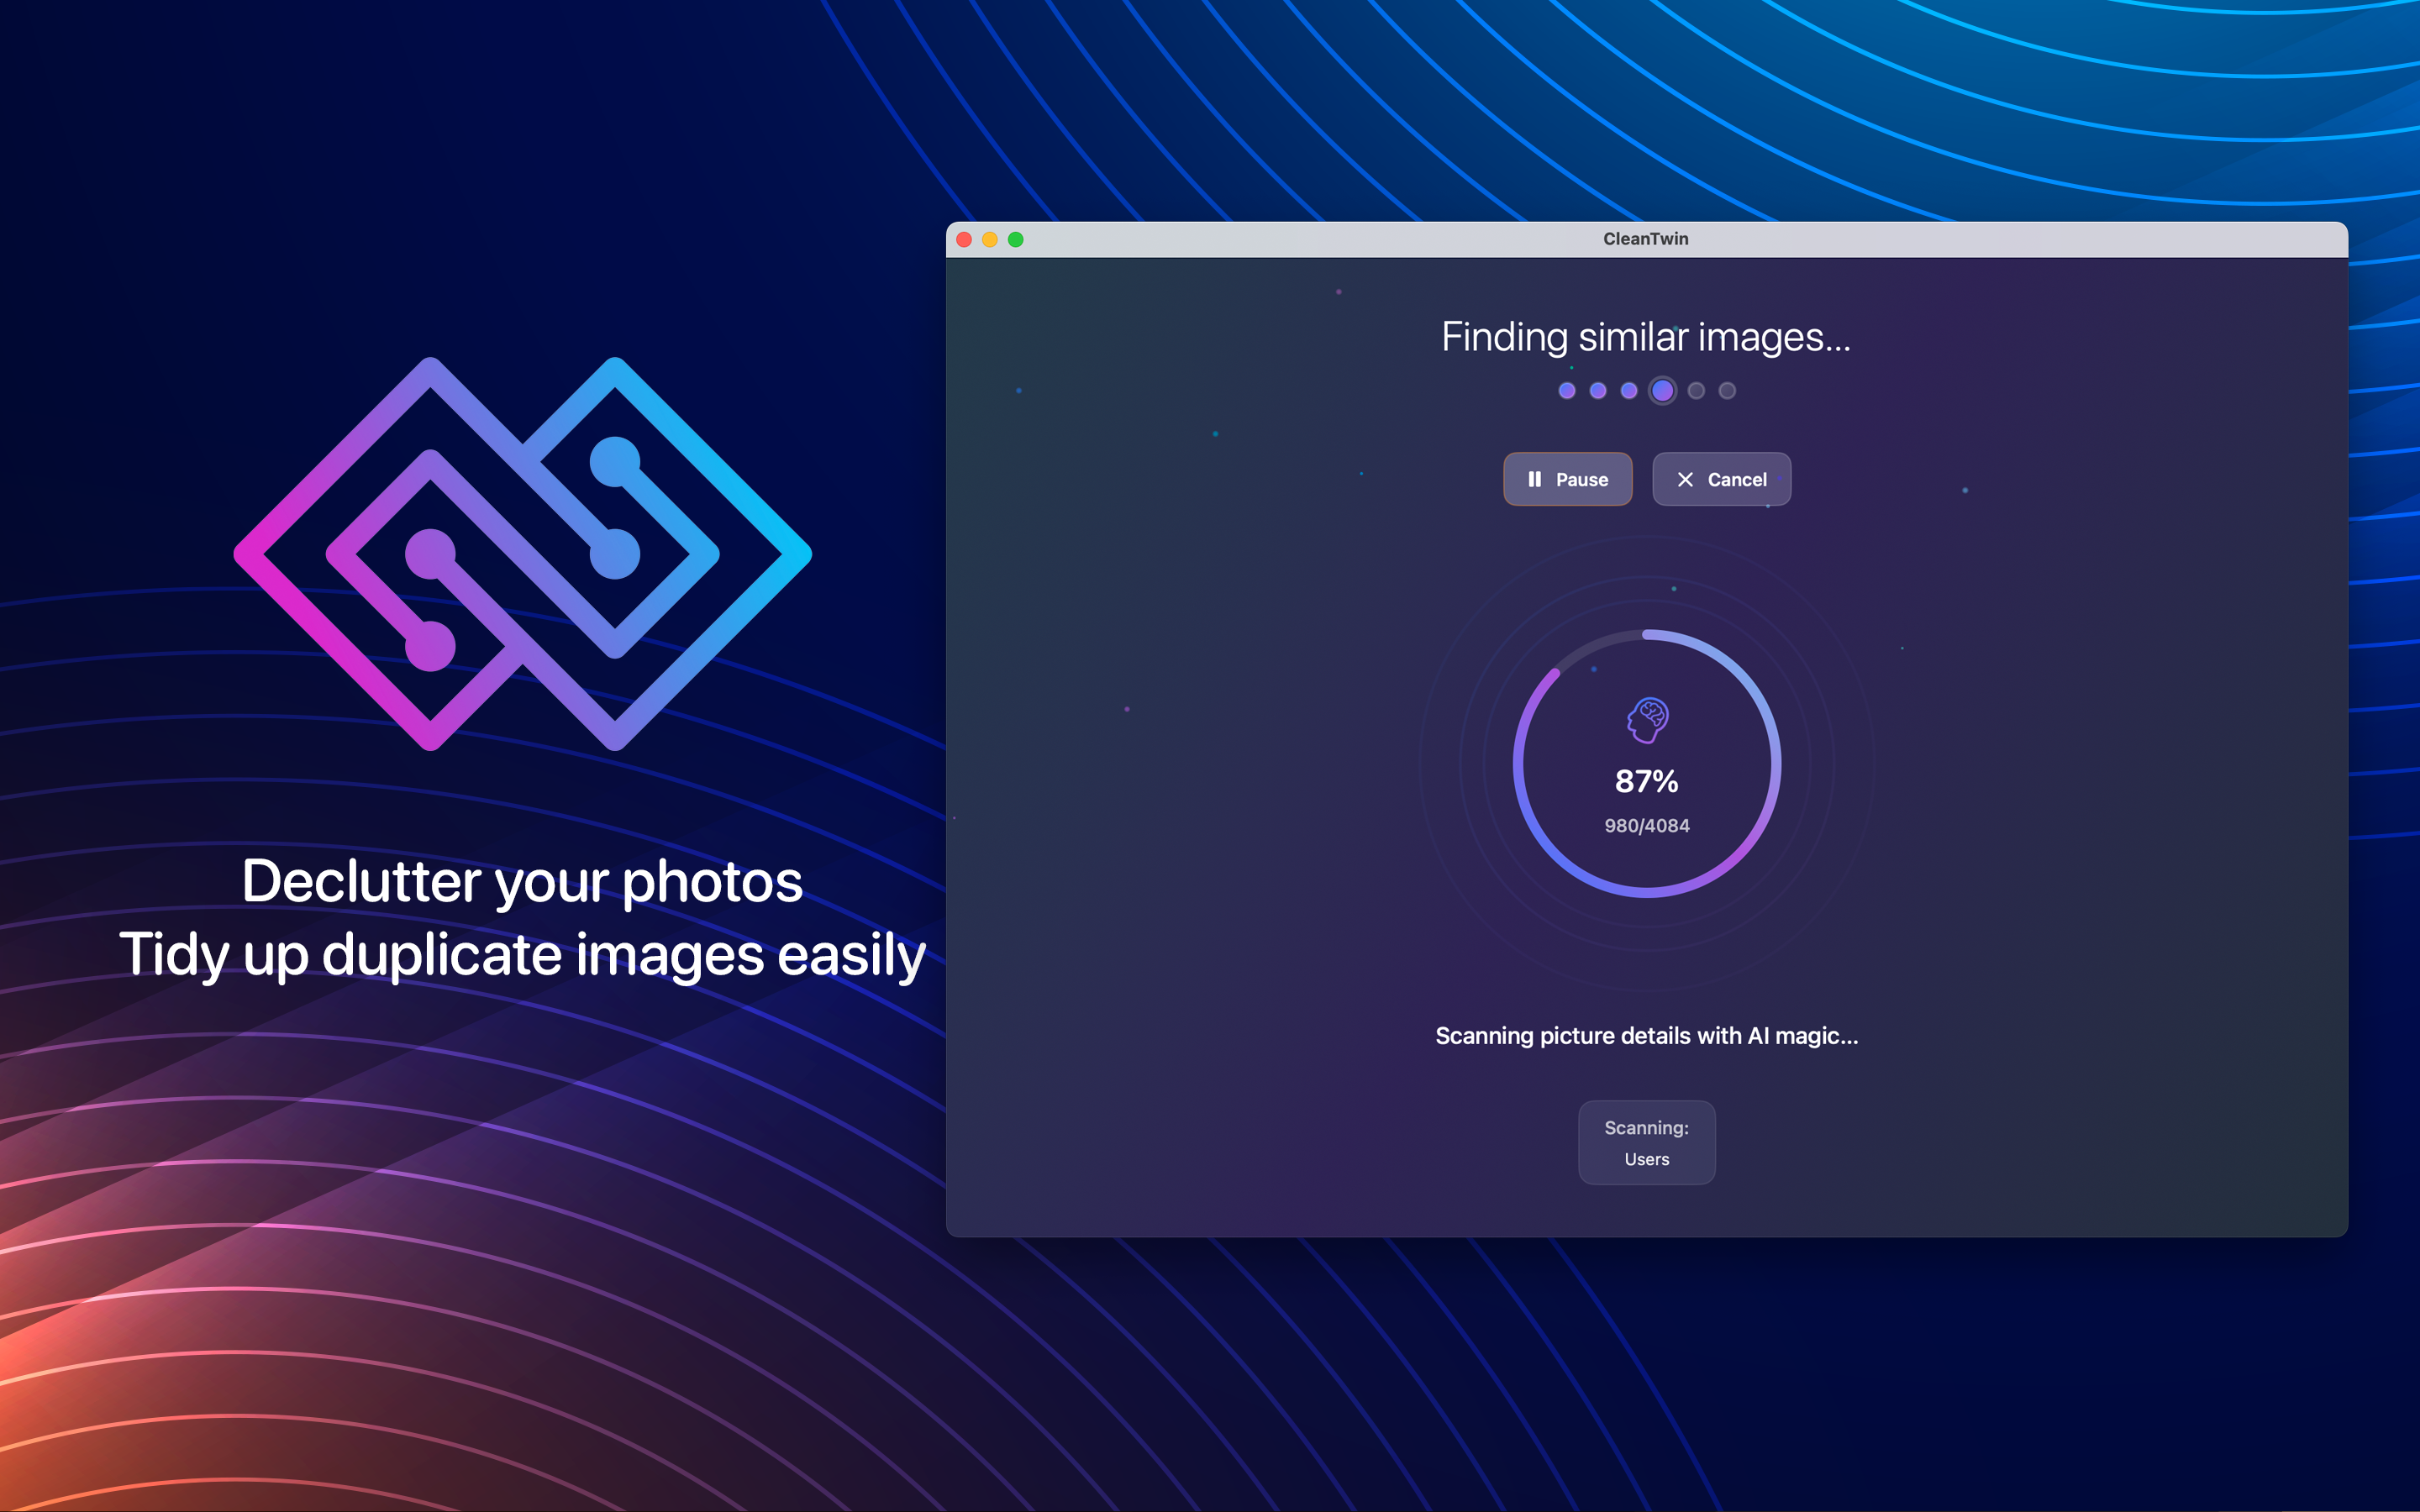
Task: Select the highlighted fourth step dot
Action: tap(1662, 391)
